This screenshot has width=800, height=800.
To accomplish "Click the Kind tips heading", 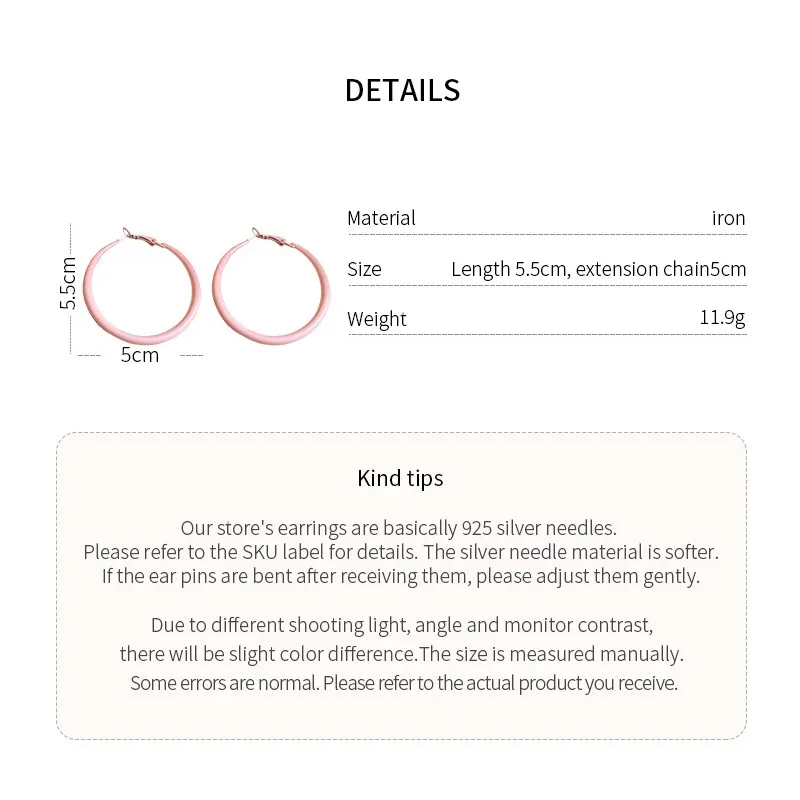I will pos(400,478).
